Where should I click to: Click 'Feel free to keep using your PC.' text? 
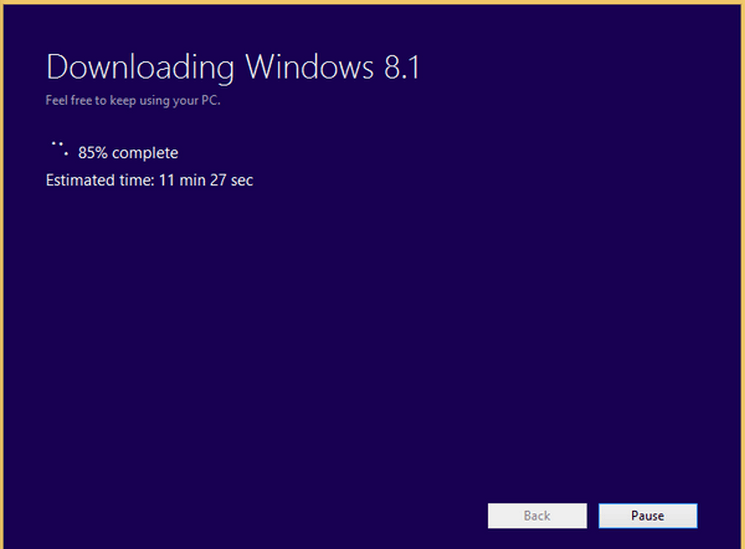click(133, 101)
